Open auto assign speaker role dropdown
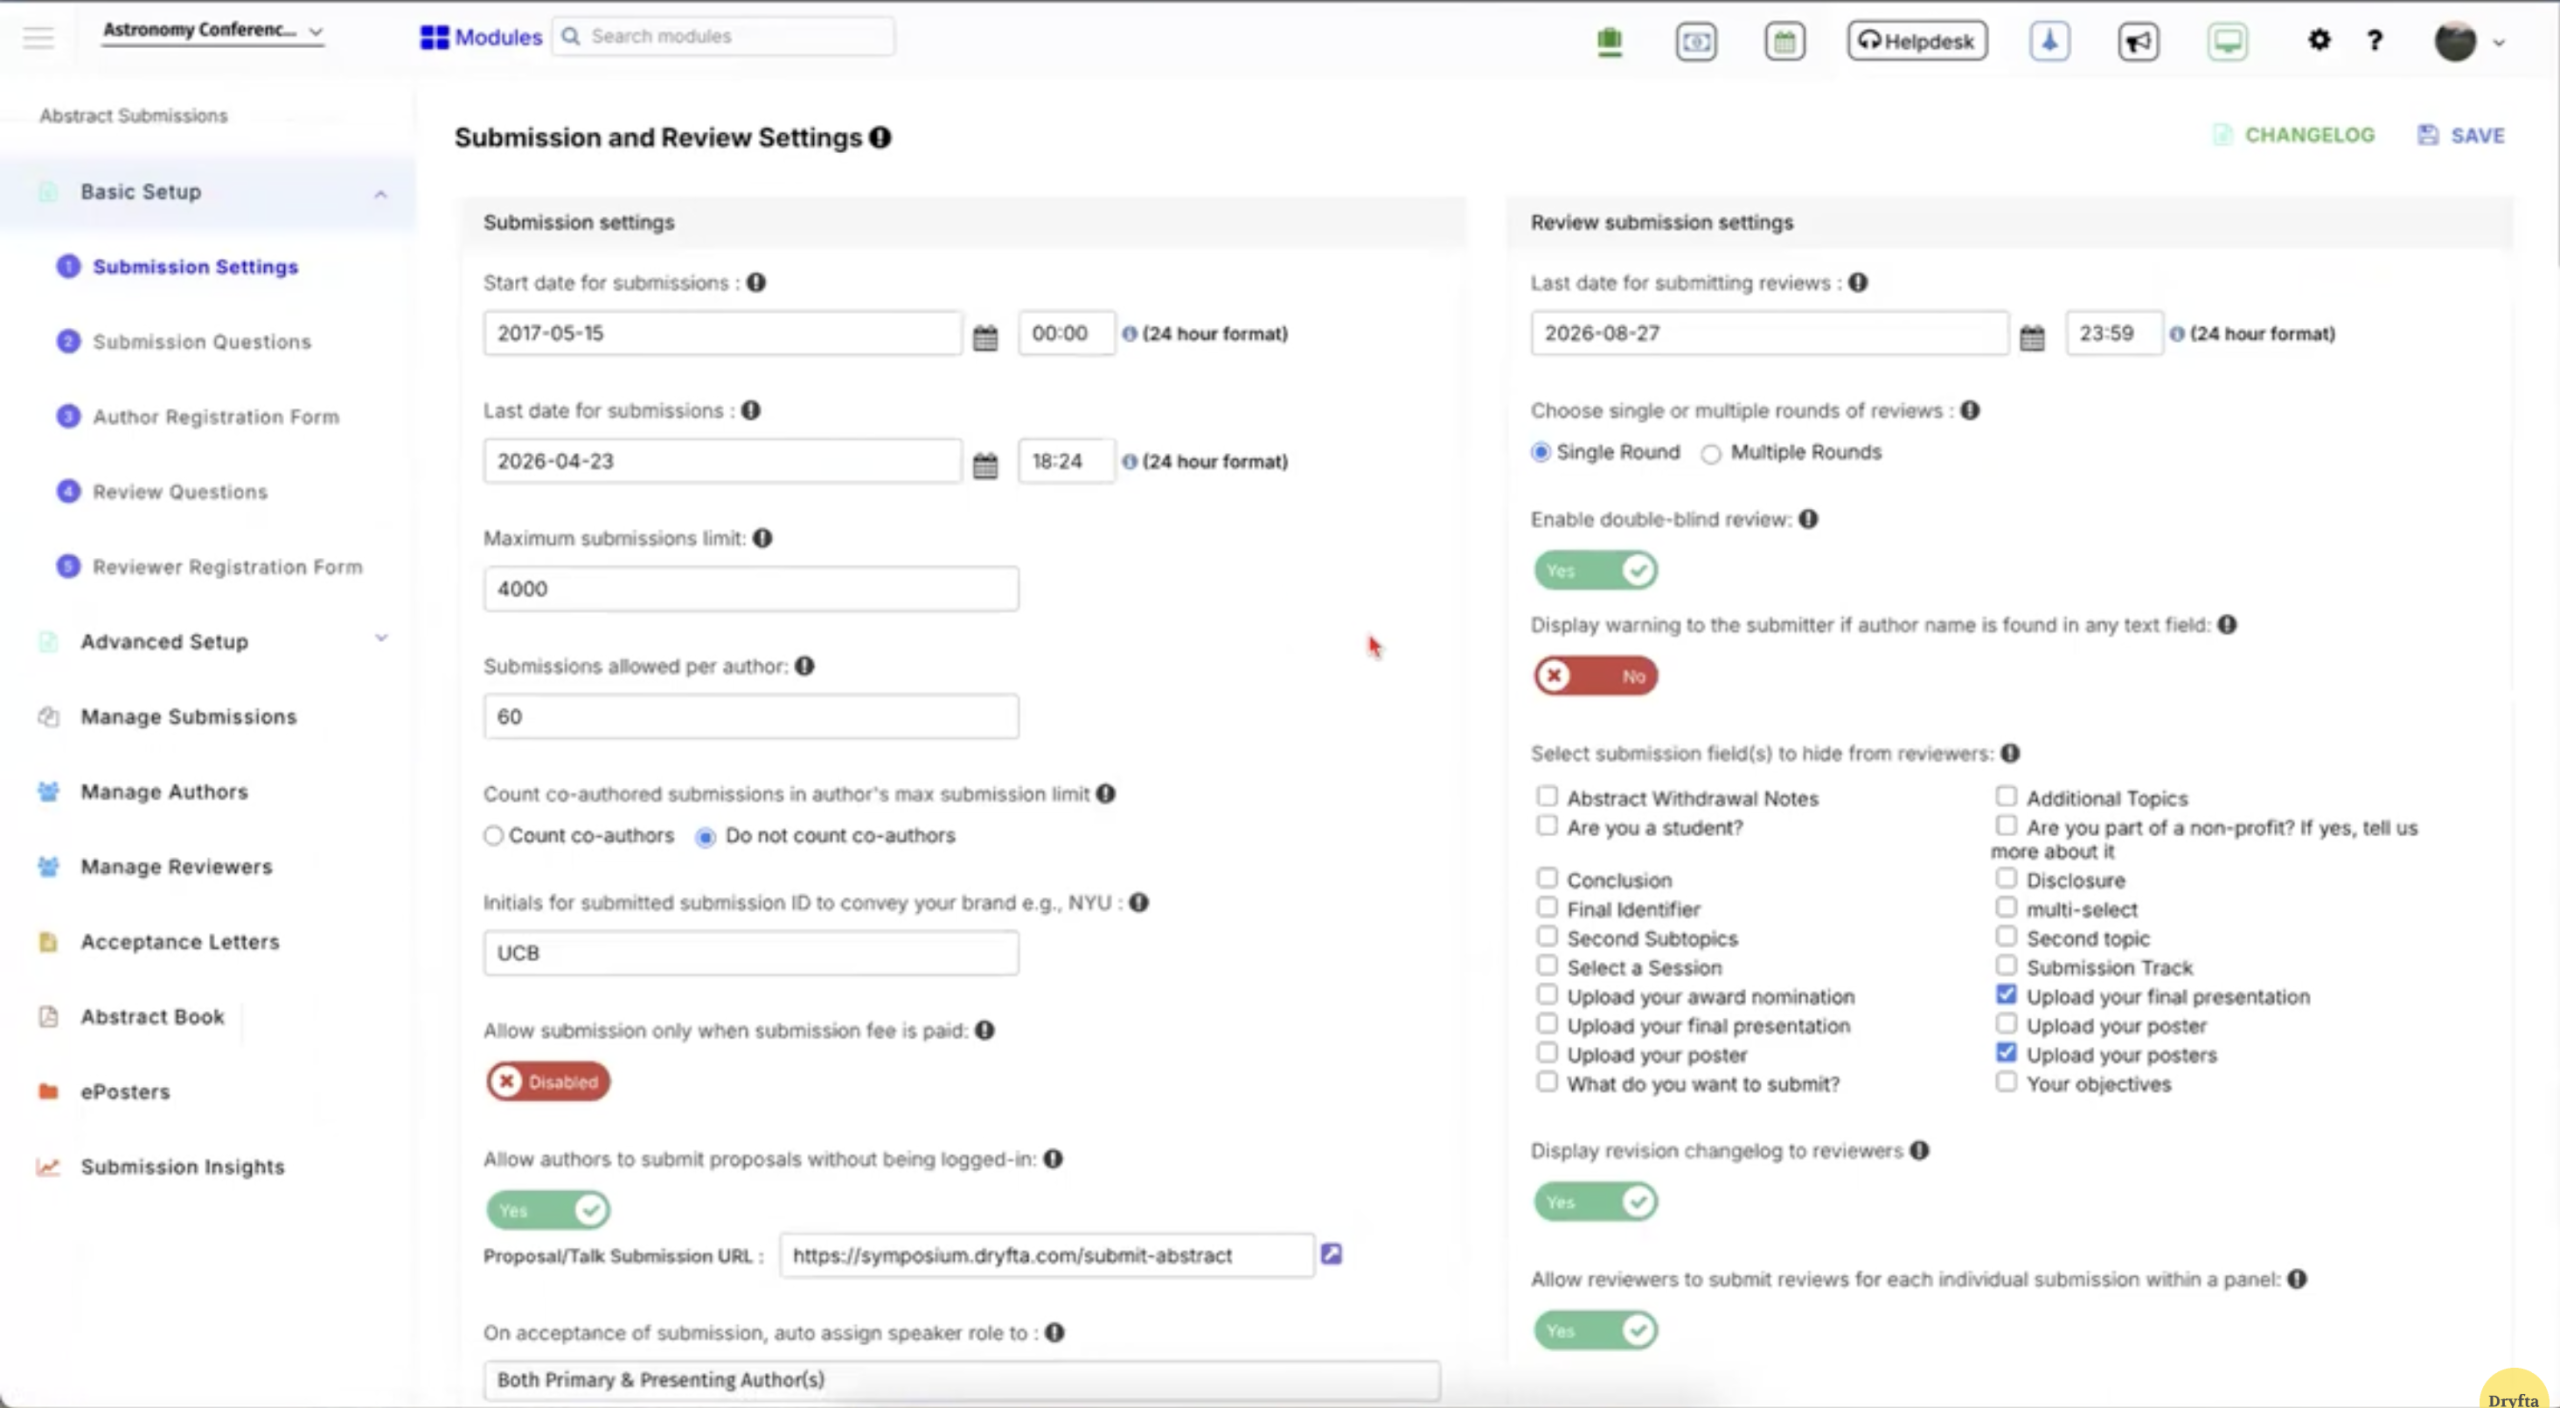 [961, 1379]
